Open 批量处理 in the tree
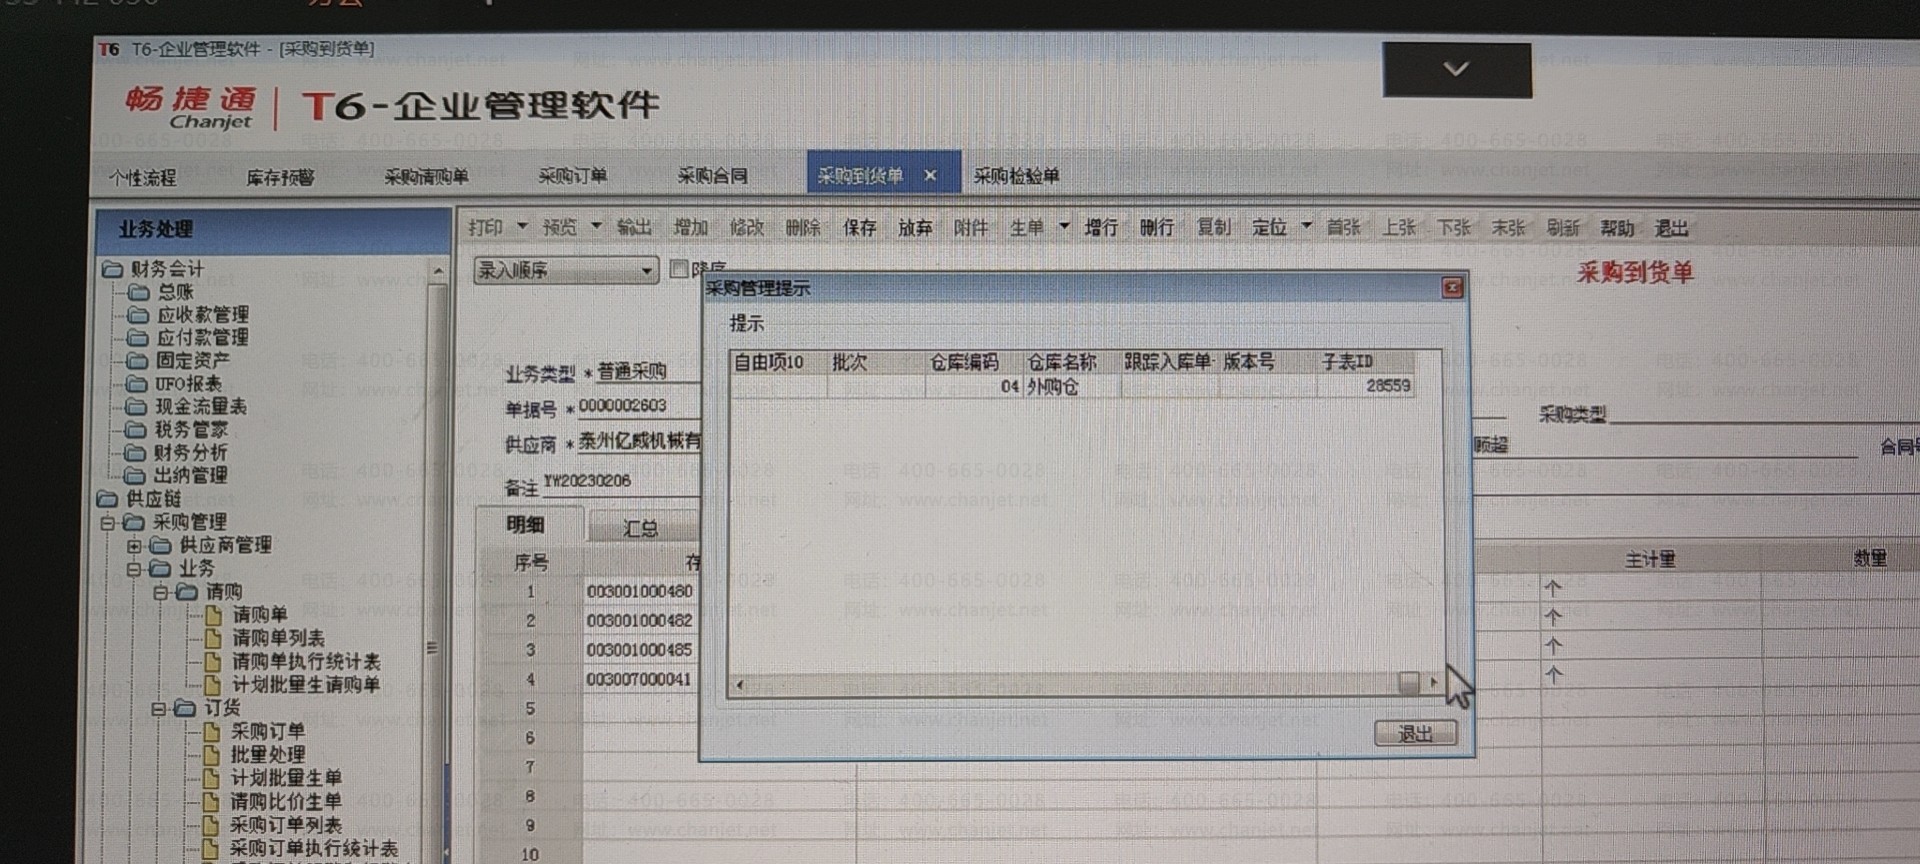The image size is (1920, 864). 267,755
